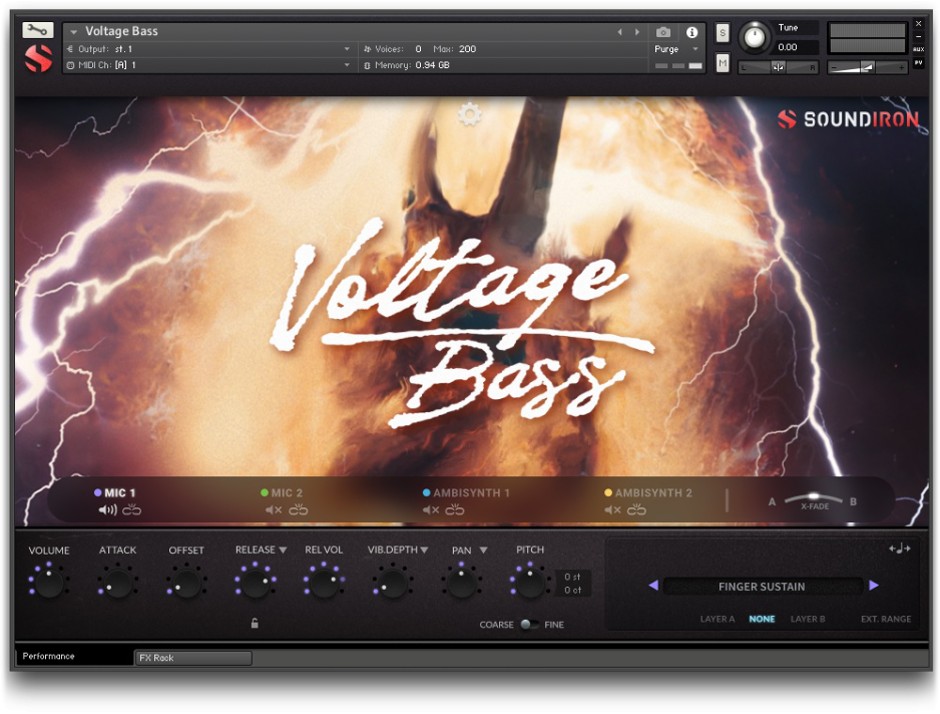Image resolution: width=940 pixels, height=714 pixels.
Task: Open the wrench instrument edit mode
Action: pyautogui.click(x=38, y=29)
